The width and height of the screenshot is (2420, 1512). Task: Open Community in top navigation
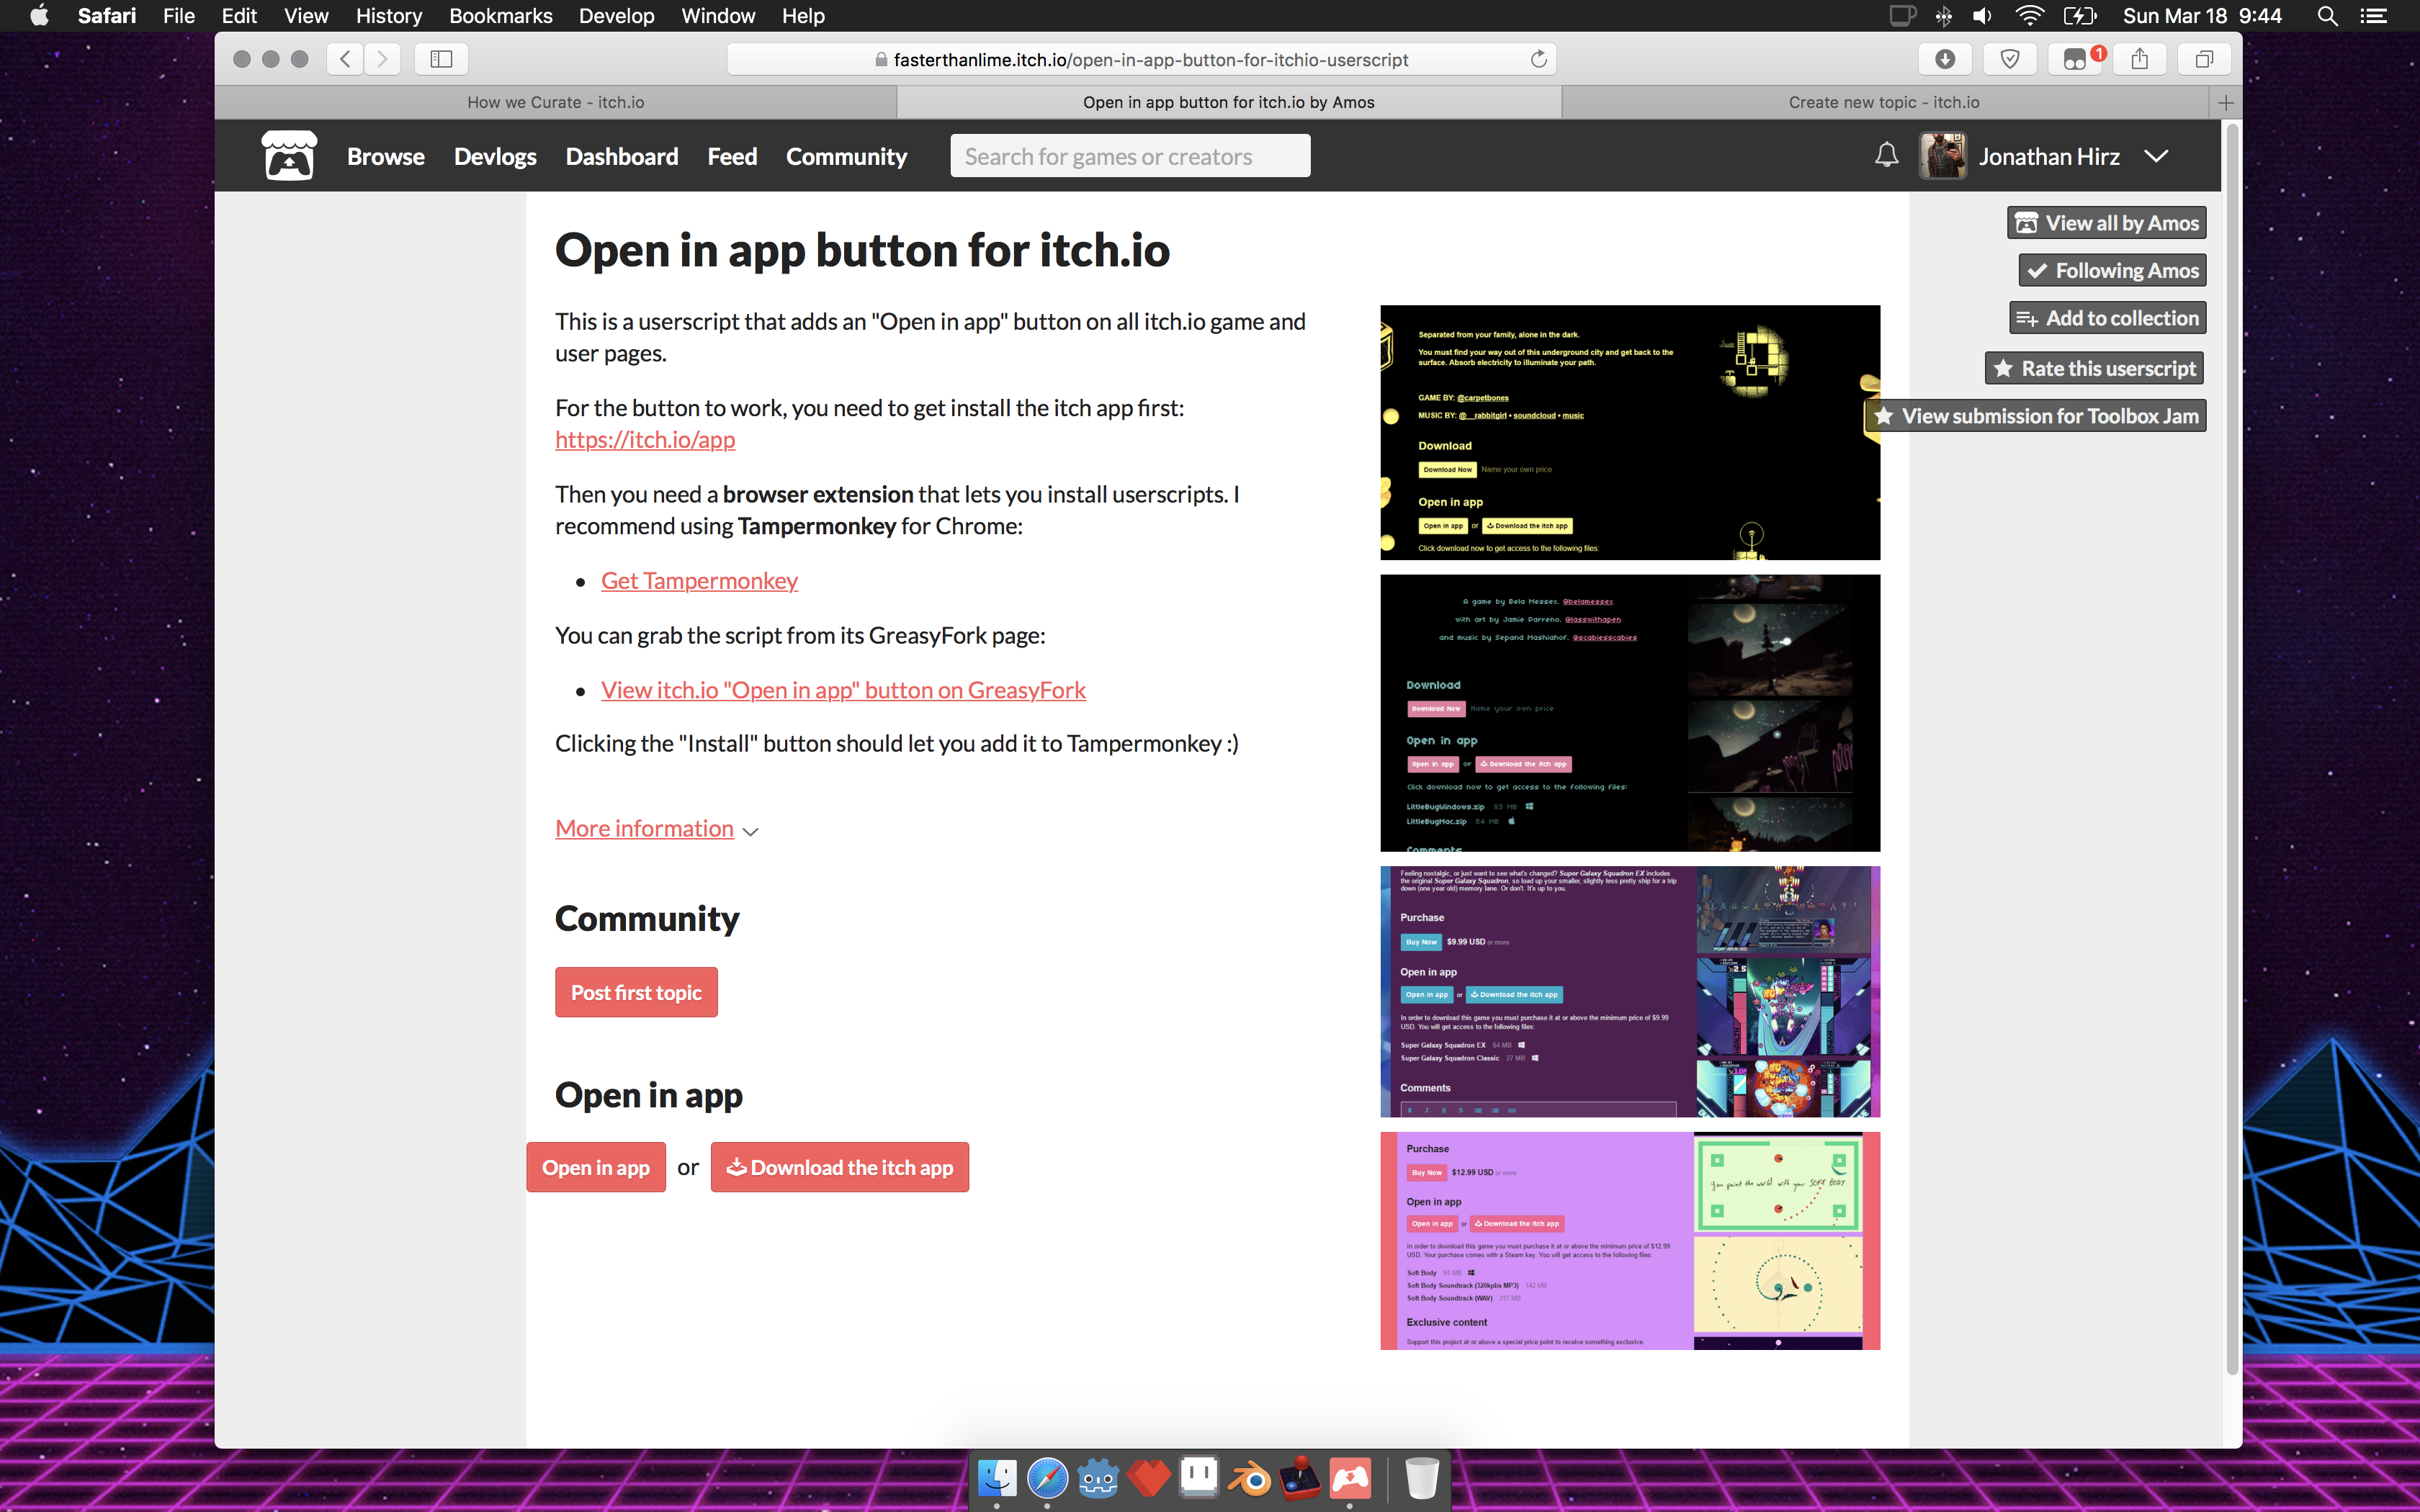[846, 156]
